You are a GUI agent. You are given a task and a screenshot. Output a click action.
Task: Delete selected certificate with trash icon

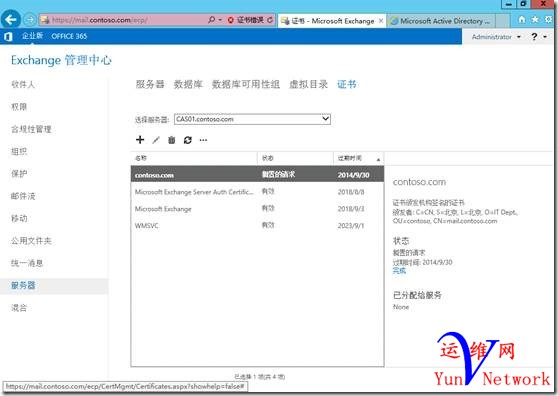[x=172, y=140]
